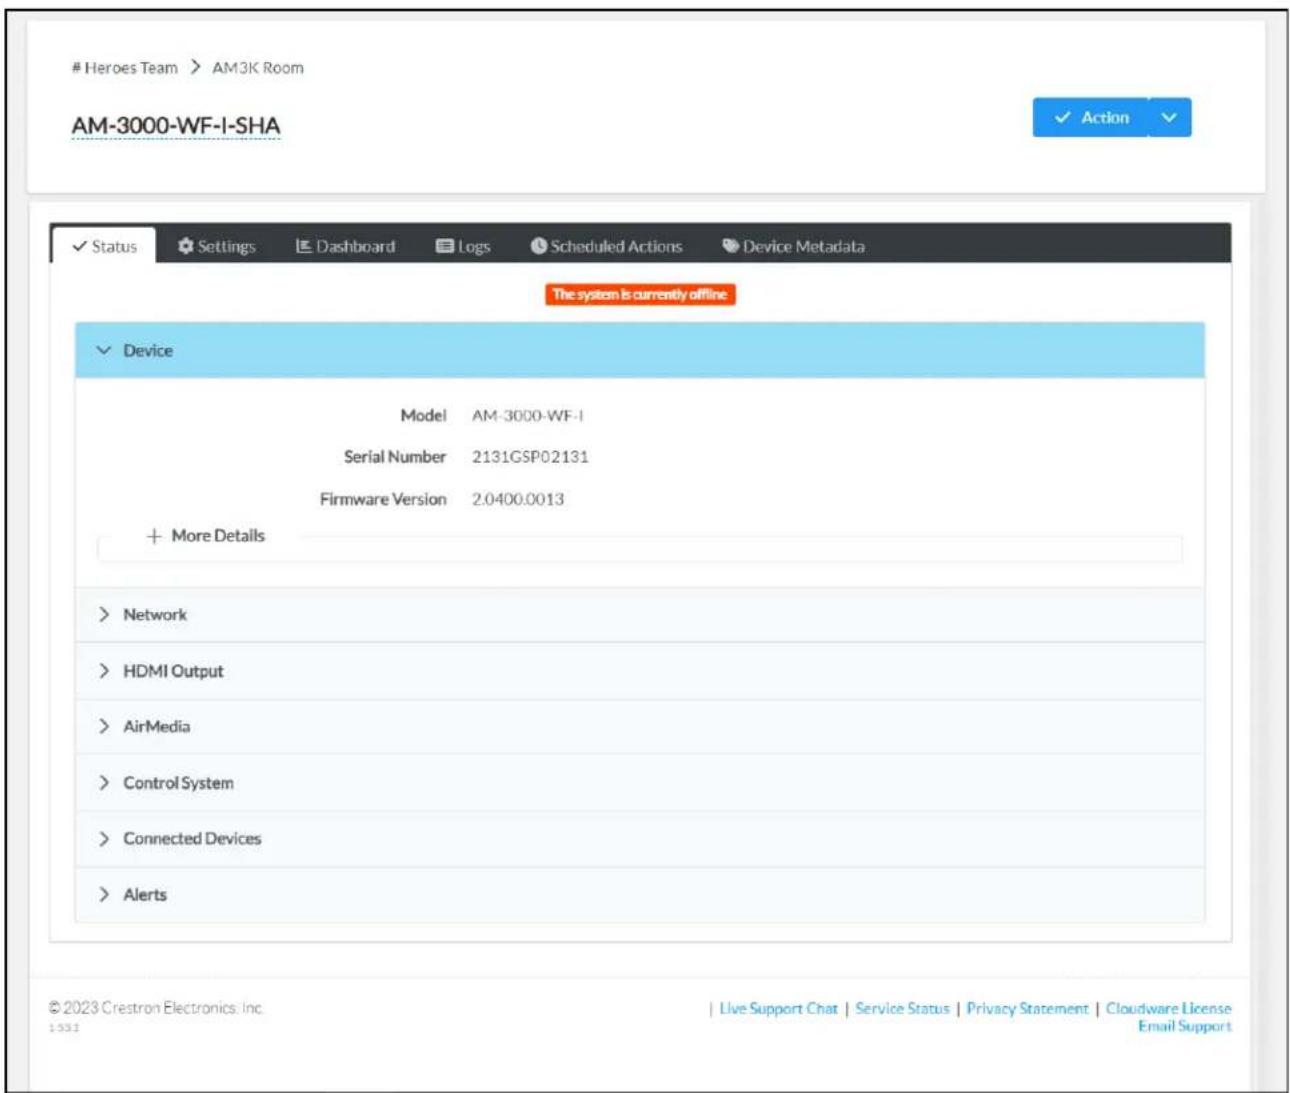Select the Scheduled Actions tab
Viewport: 1290px width, 1093px height.
tap(606, 246)
